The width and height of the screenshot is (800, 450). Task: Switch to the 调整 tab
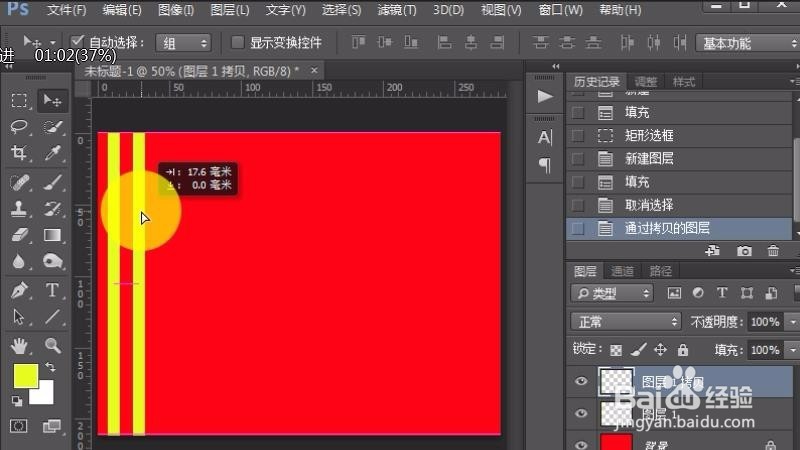click(645, 82)
